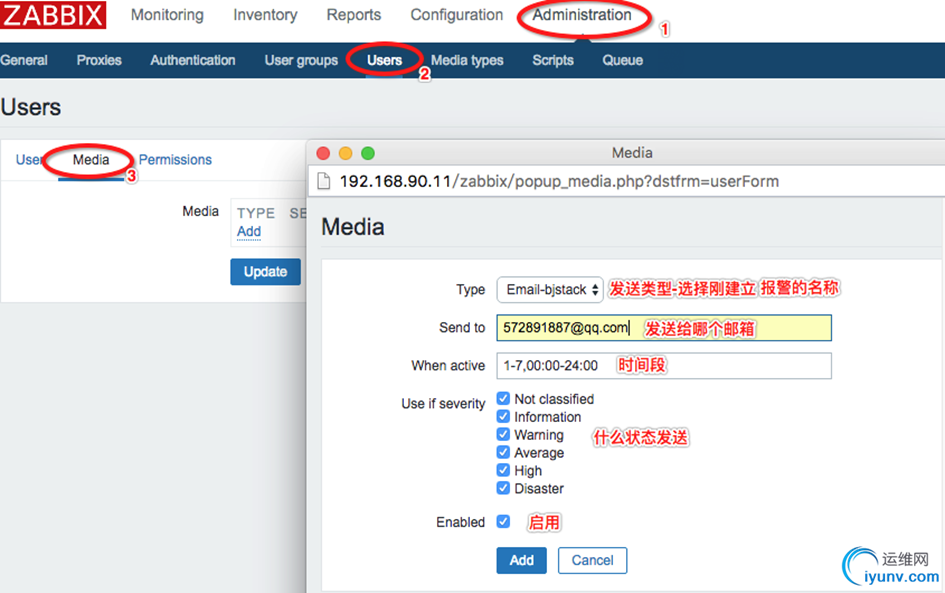Open the Monitoring menu
The height and width of the screenshot is (593, 945).
coord(167,15)
